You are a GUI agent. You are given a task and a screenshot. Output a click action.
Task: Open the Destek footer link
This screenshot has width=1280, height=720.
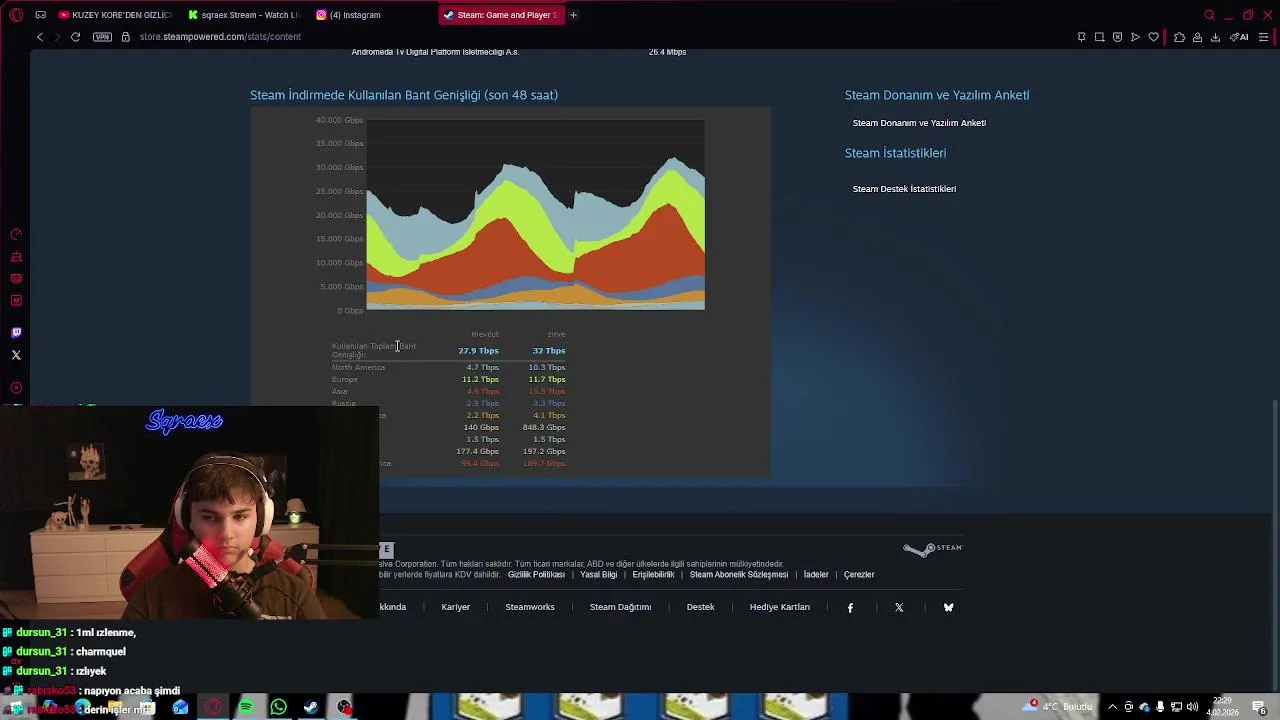point(700,607)
